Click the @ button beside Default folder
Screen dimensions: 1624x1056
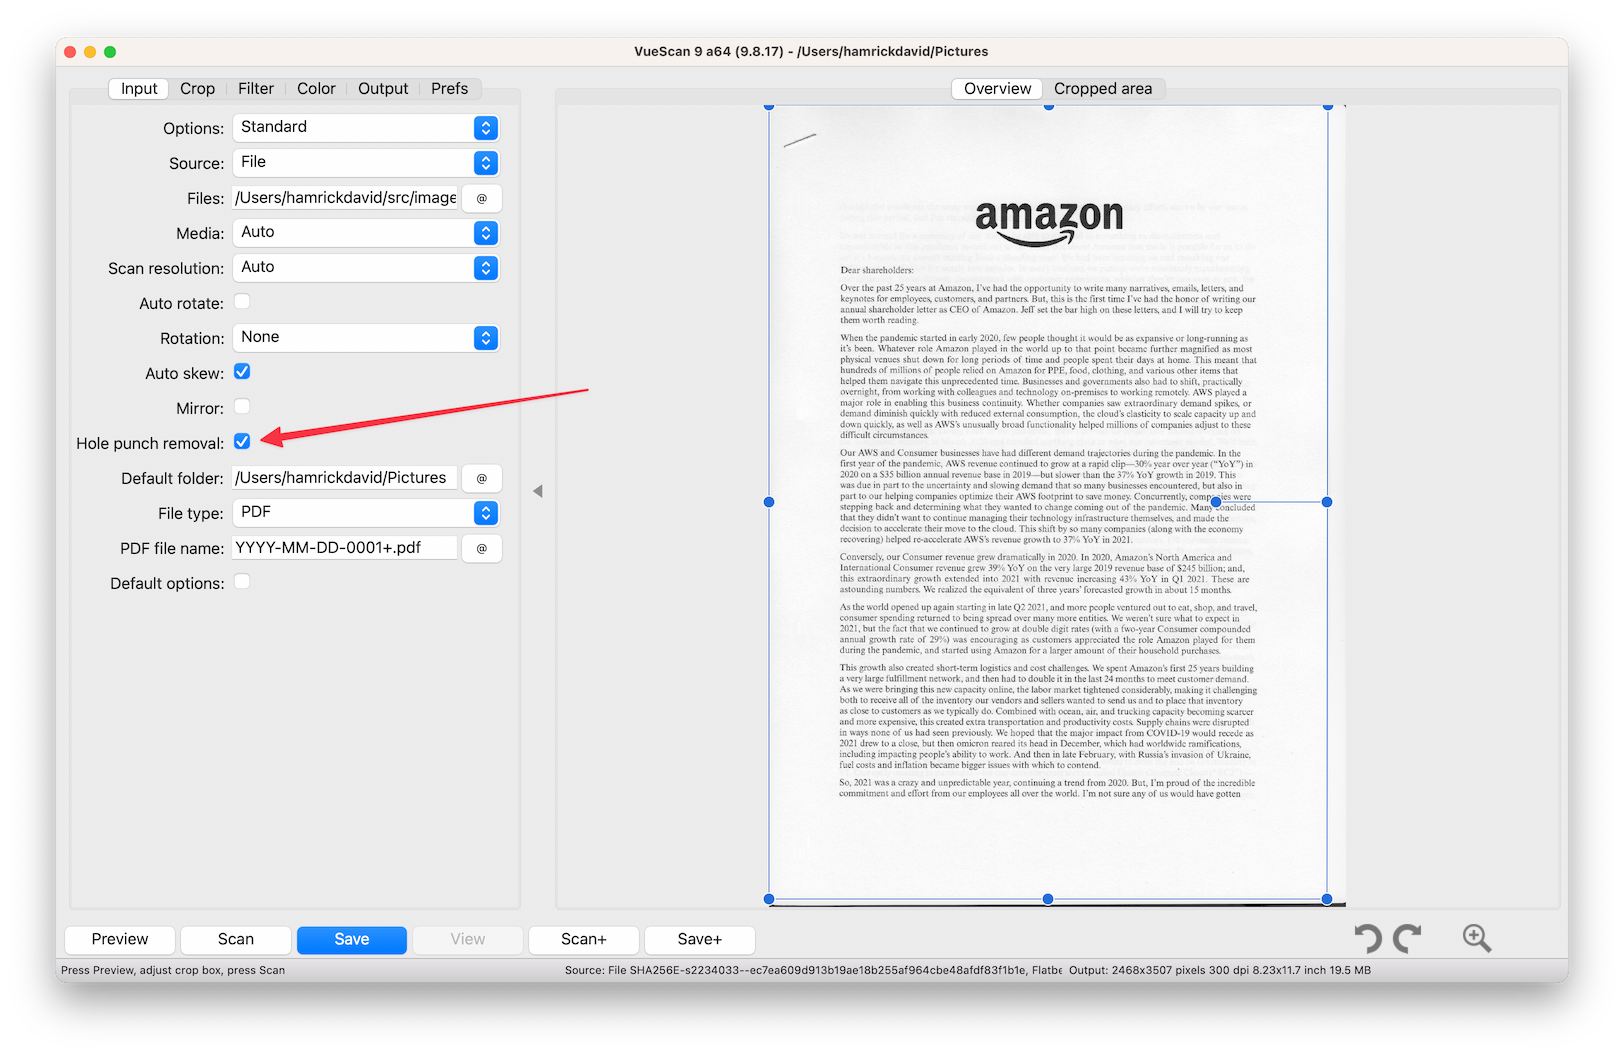[x=481, y=478]
